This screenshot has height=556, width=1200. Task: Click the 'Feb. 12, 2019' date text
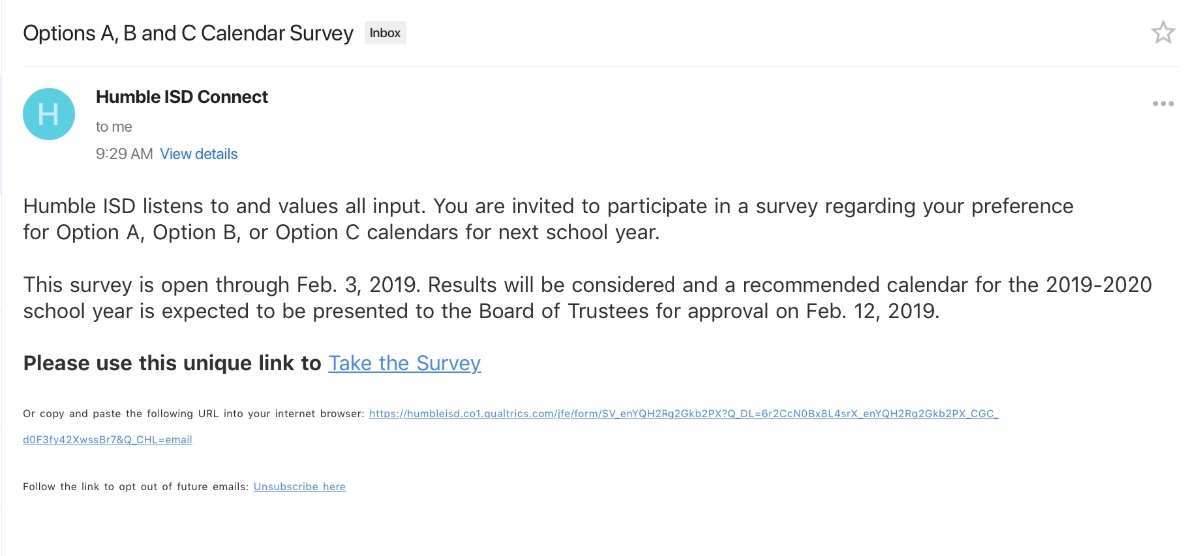[872, 310]
